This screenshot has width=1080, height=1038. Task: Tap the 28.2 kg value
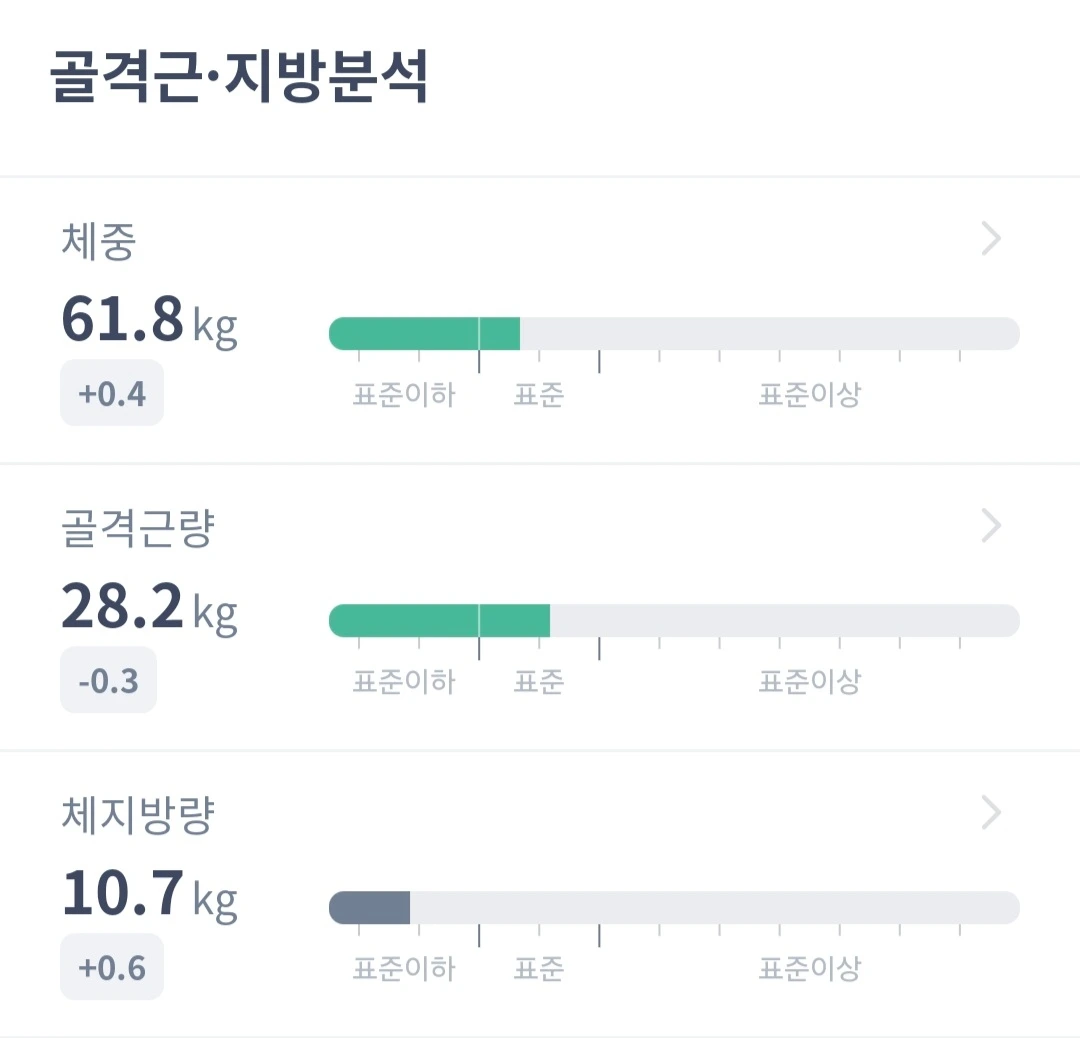click(149, 607)
